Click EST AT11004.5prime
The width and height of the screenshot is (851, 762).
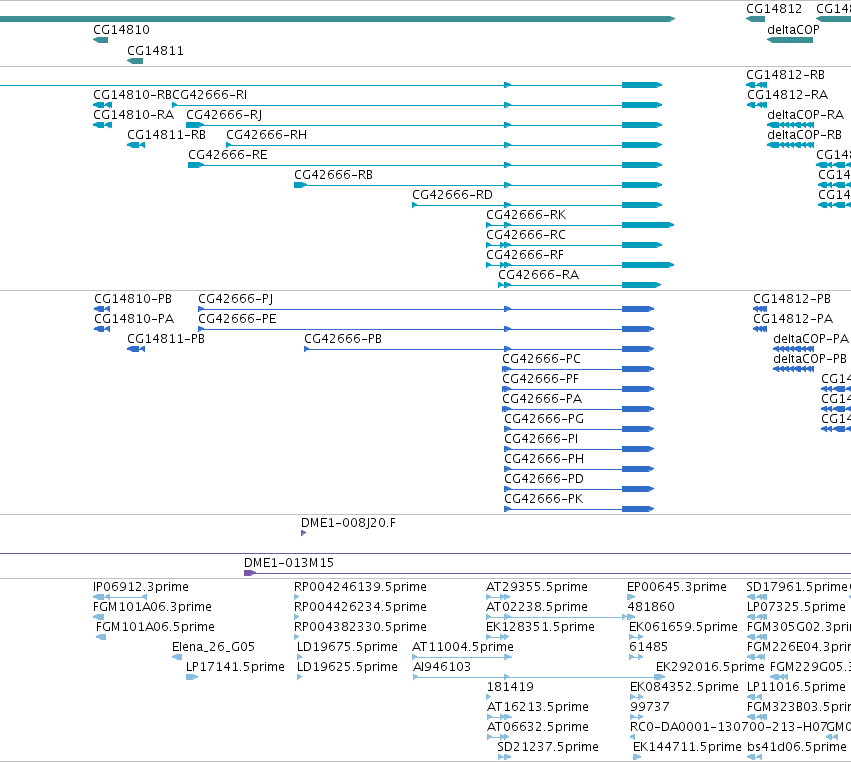coord(463,647)
